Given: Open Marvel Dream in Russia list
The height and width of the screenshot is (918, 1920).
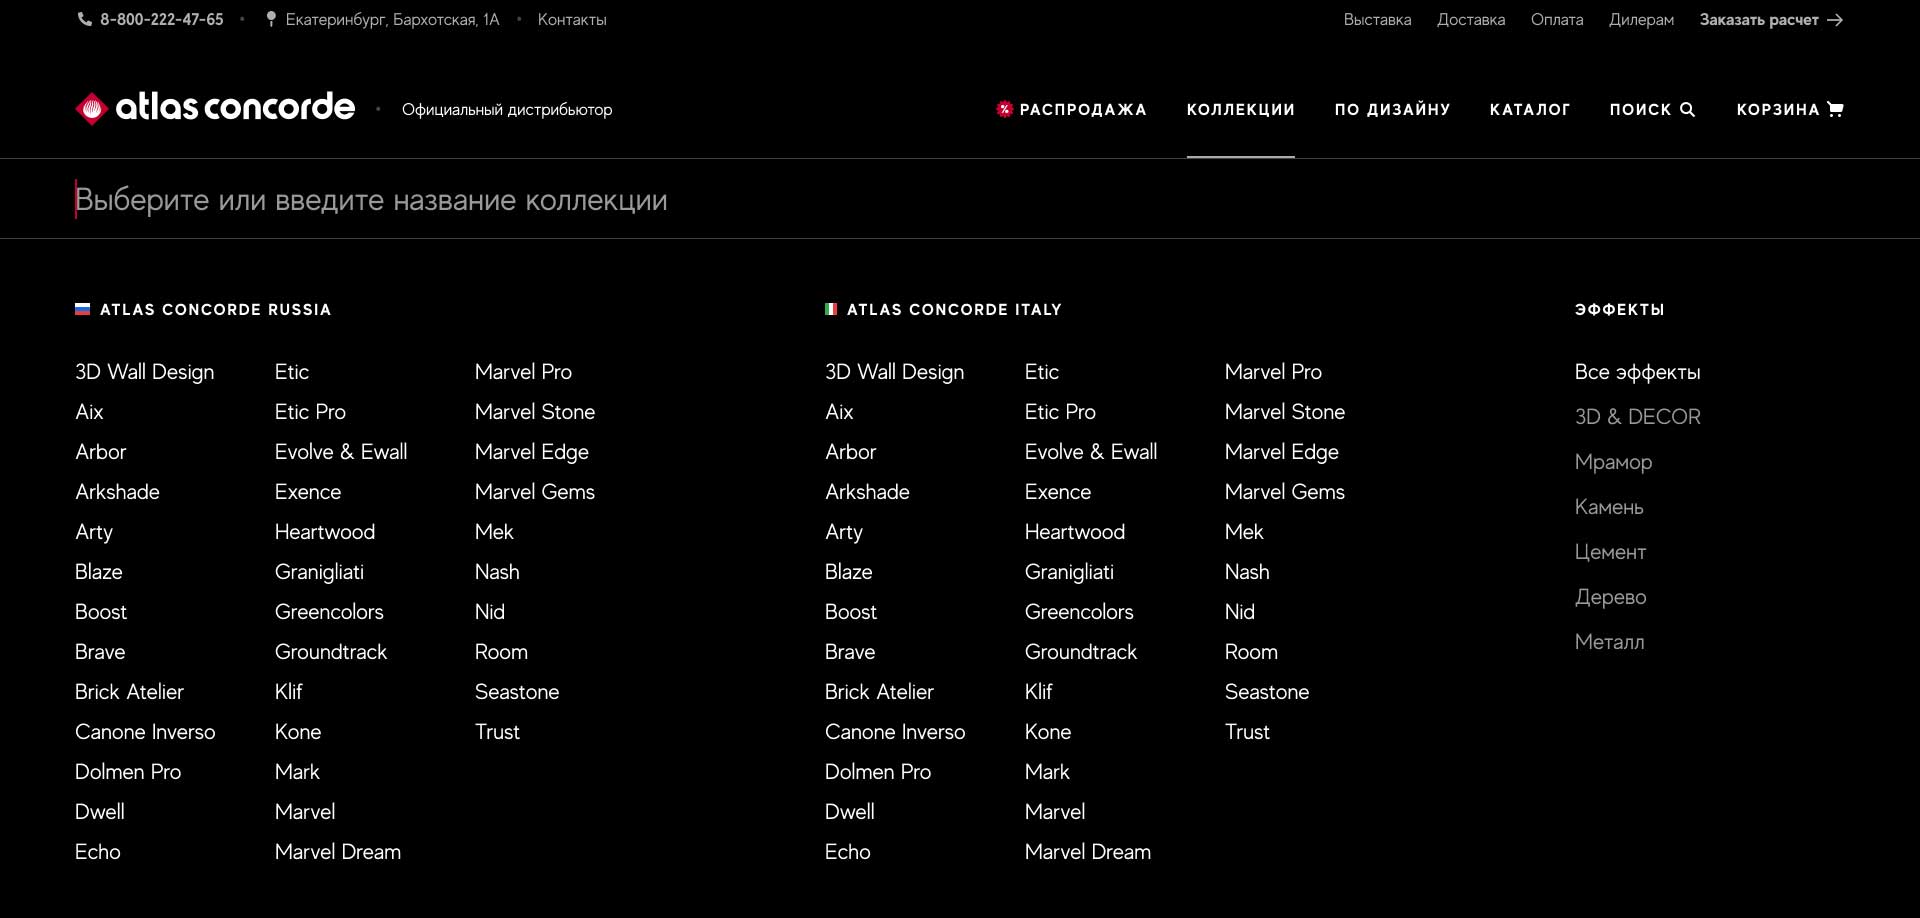Looking at the screenshot, I should [x=338, y=852].
